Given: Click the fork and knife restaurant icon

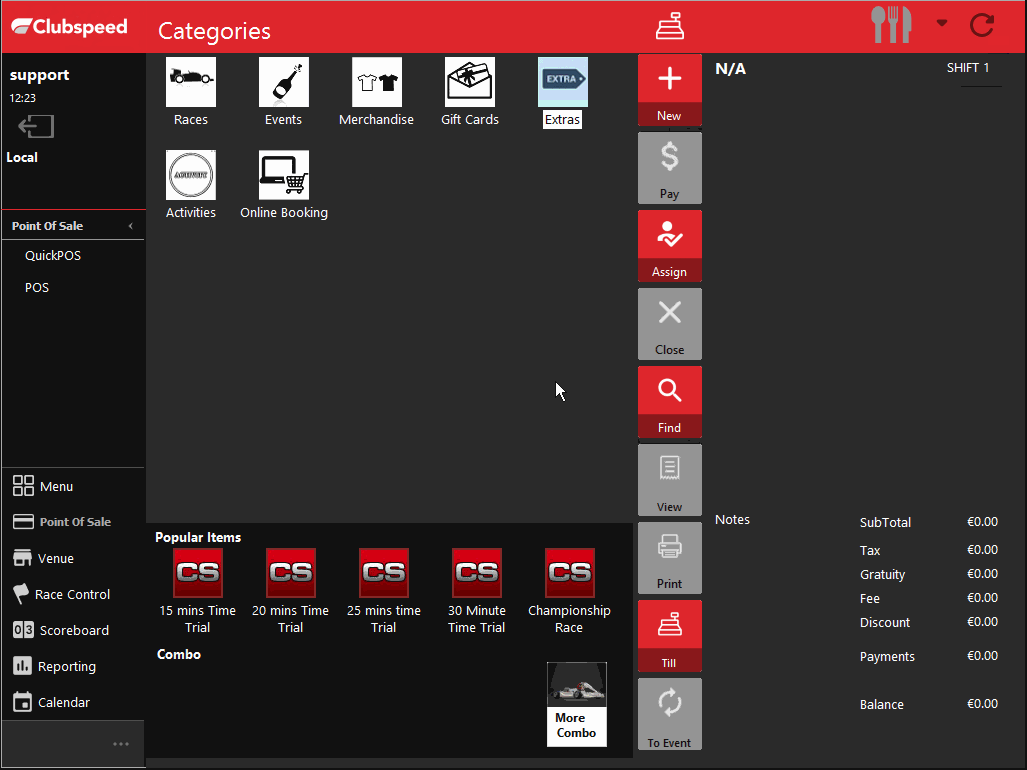Looking at the screenshot, I should pos(891,25).
